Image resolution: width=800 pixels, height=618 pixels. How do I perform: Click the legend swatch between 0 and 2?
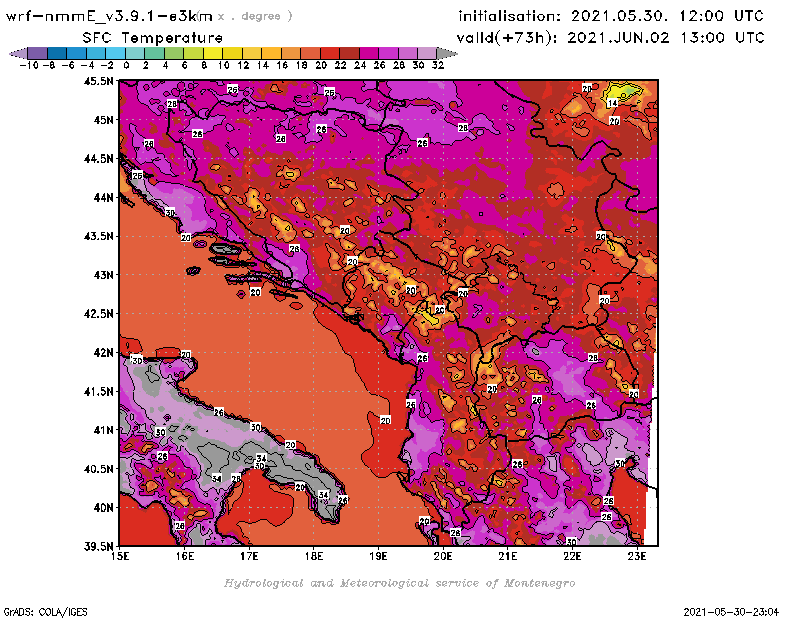click(x=135, y=53)
